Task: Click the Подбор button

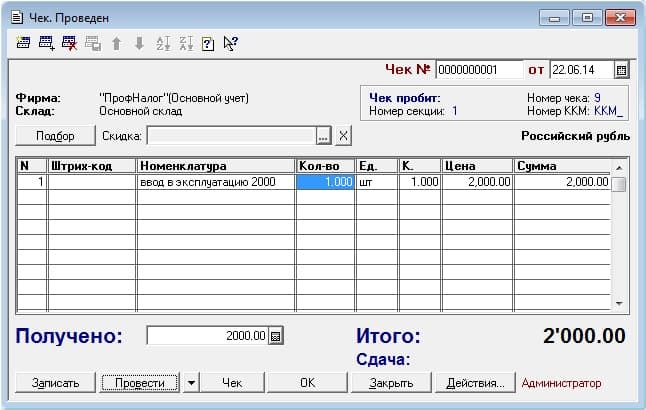Action: (x=55, y=136)
